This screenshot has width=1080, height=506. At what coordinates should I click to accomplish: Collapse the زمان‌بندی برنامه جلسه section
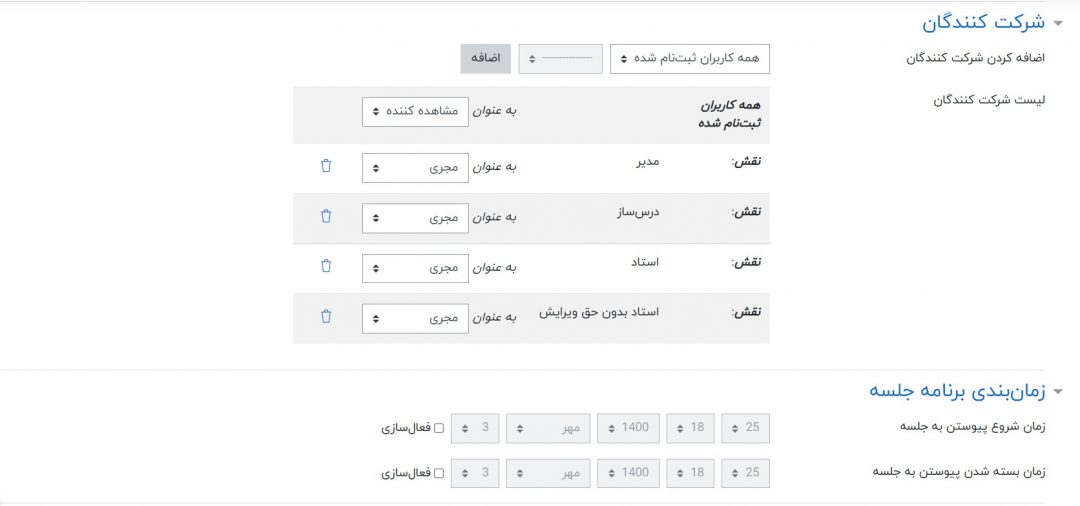1057,391
